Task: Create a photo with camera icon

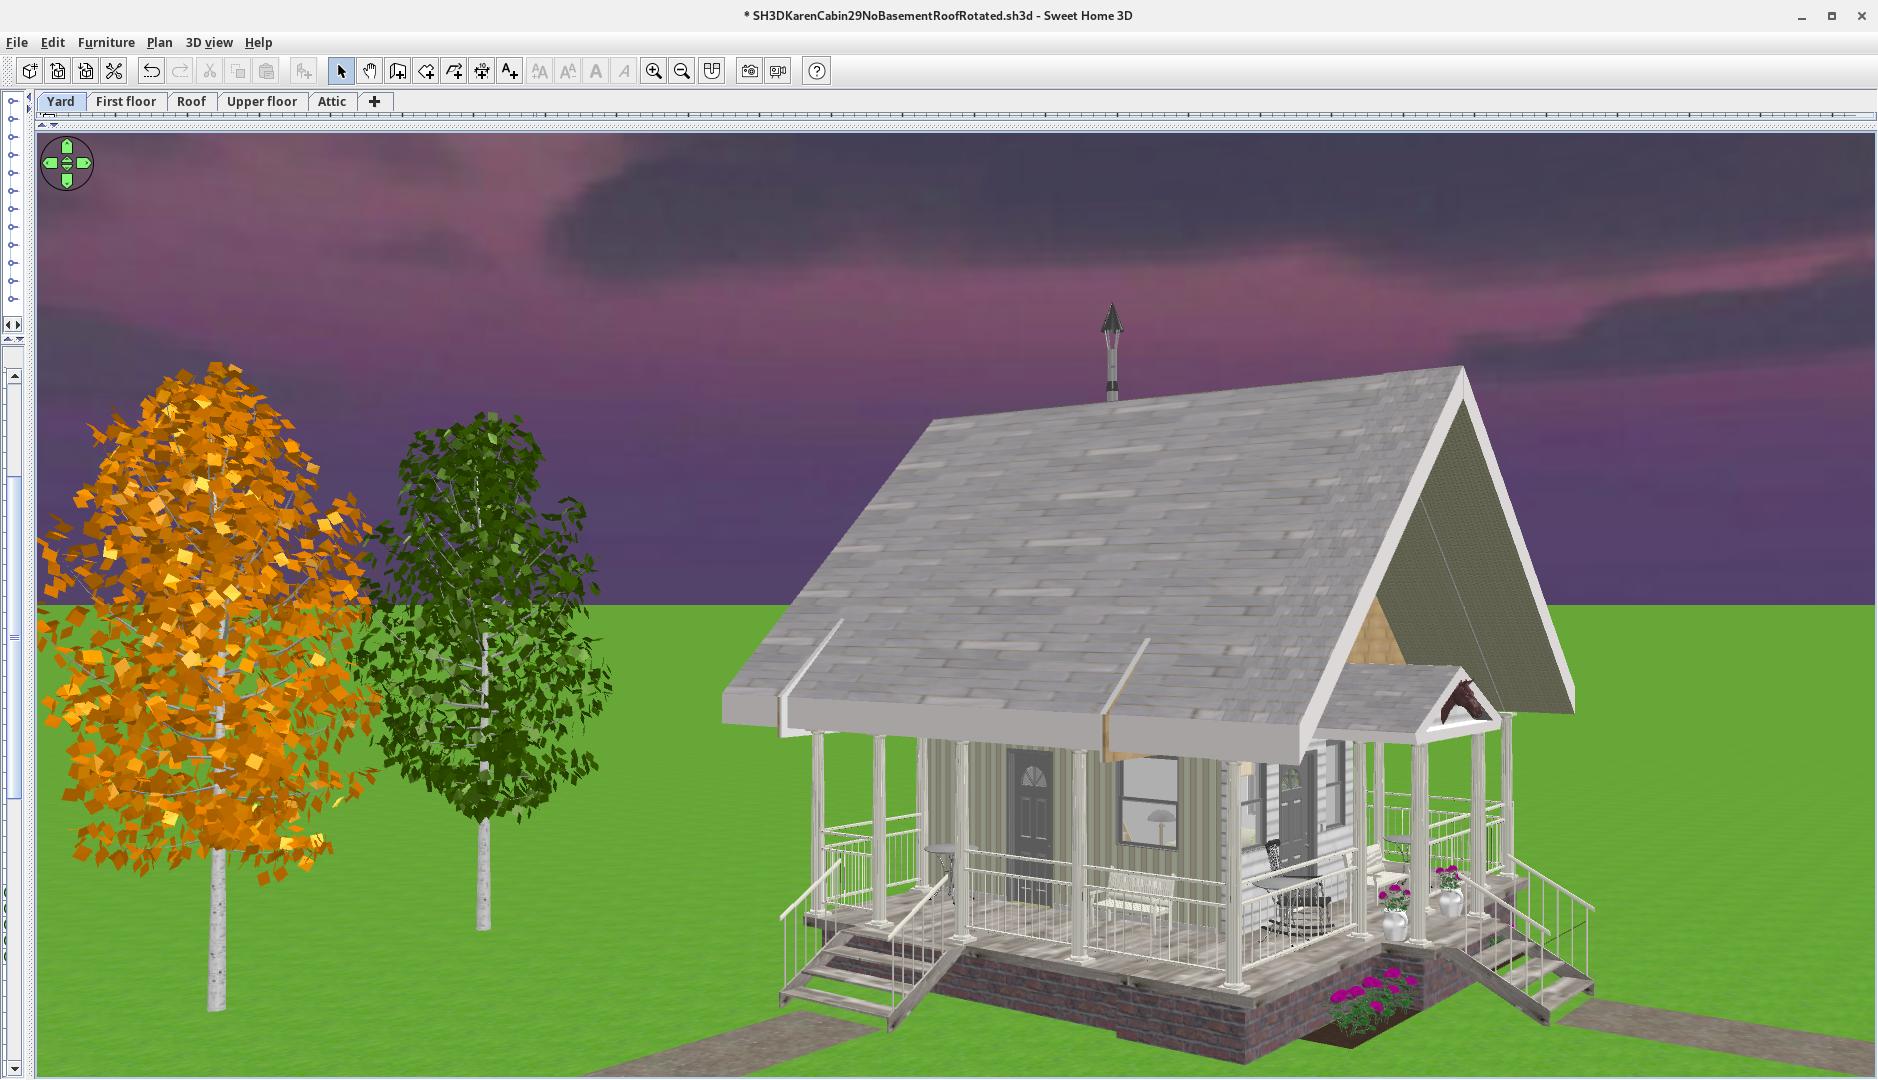Action: click(x=749, y=71)
